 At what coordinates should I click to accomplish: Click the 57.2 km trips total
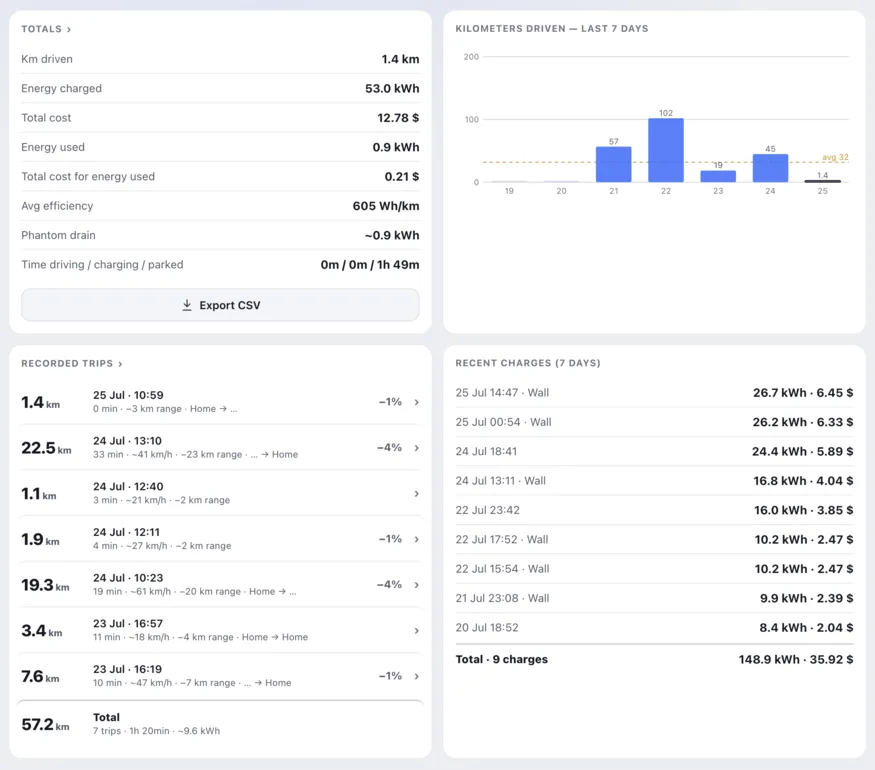pos(45,724)
